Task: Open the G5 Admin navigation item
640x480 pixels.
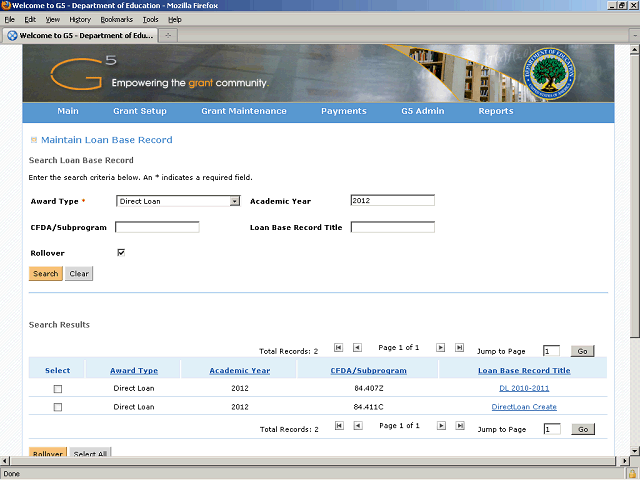Action: tap(422, 111)
